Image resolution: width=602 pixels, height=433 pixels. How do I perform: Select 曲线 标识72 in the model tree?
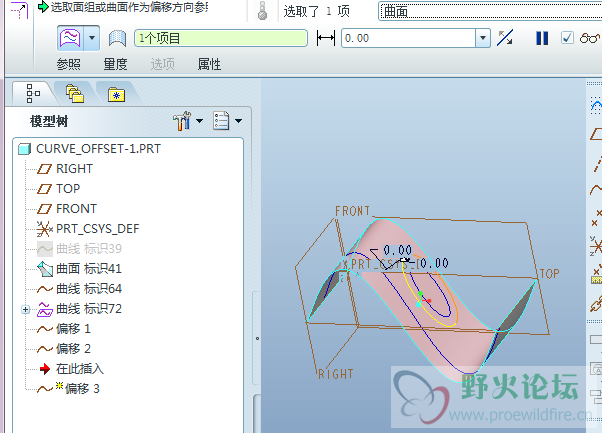(89, 309)
